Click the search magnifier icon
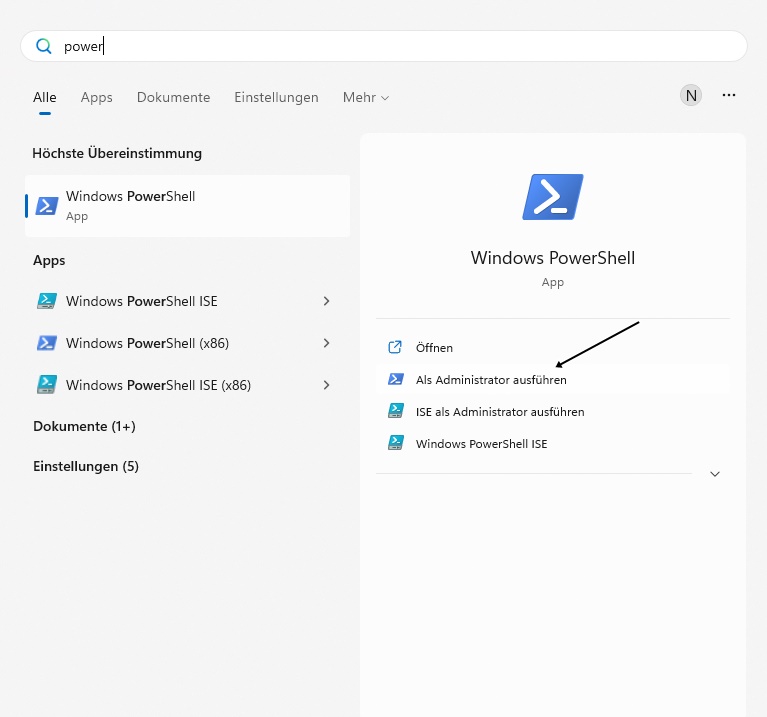 (x=43, y=46)
